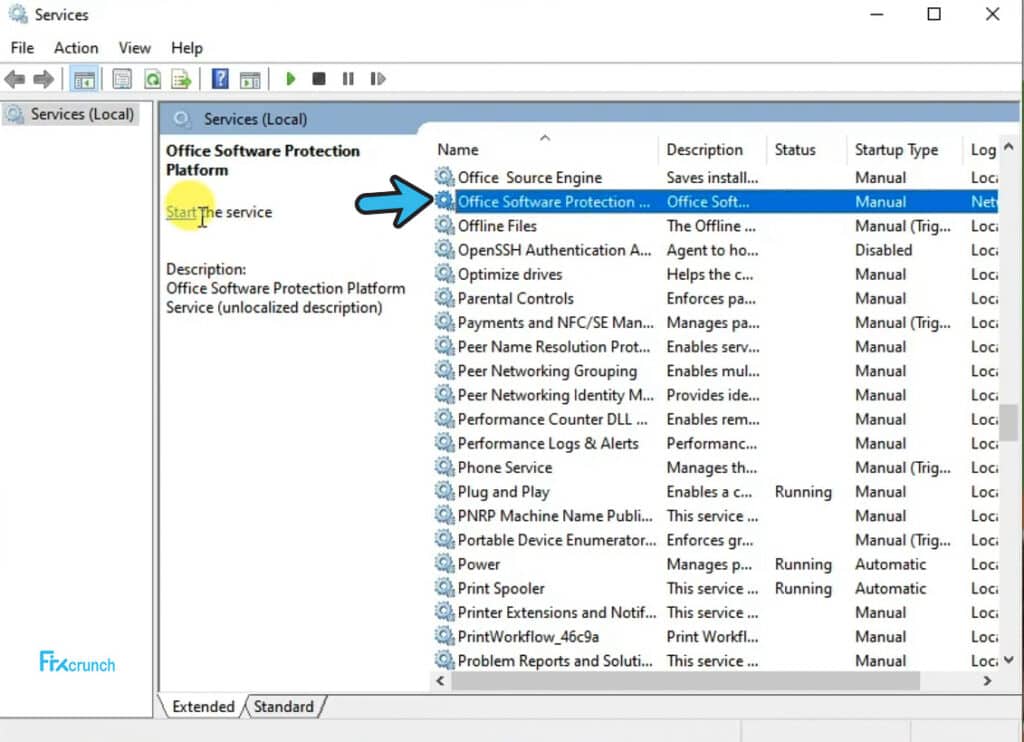Click the gear icon beside Power service

click(x=445, y=564)
